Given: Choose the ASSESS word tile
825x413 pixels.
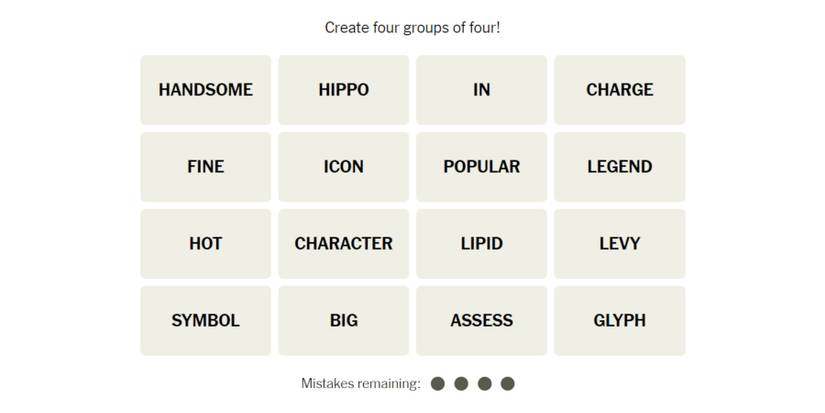Looking at the screenshot, I should [x=481, y=321].
